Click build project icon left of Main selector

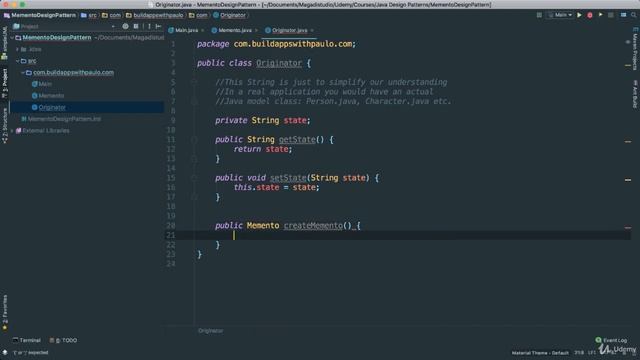click(x=539, y=15)
